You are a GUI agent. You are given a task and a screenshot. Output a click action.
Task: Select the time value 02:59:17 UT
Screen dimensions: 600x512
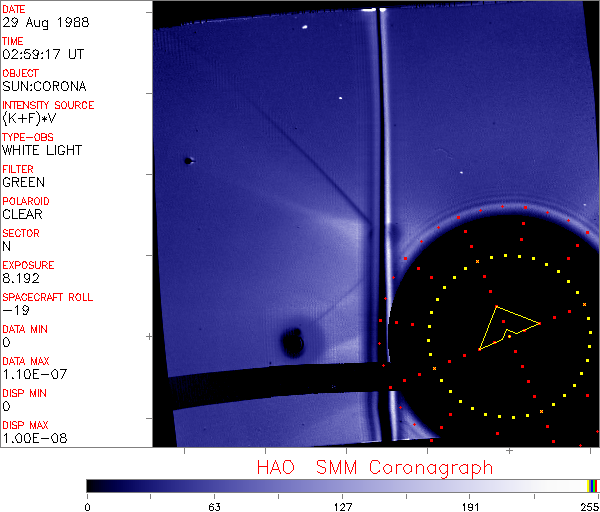(x=42, y=54)
